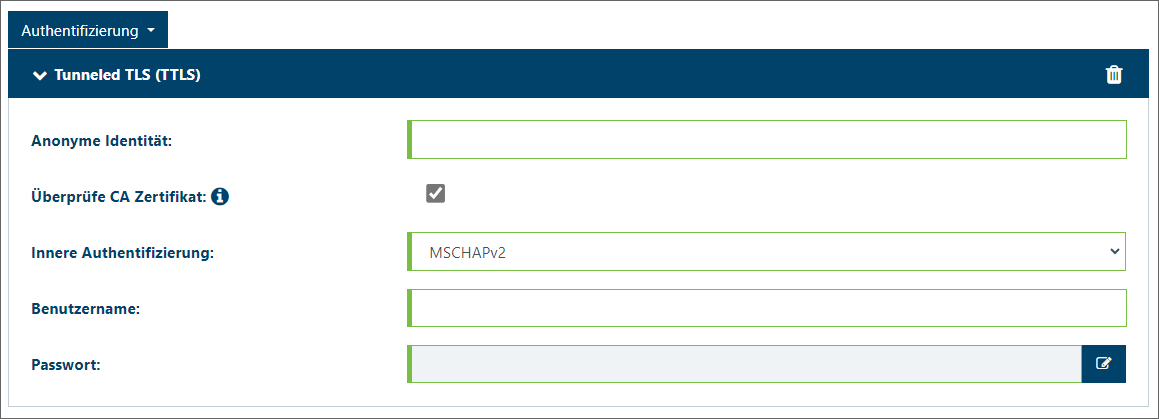Focus the Anonyme Identität text field
This screenshot has height=419, width=1159.
767,140
